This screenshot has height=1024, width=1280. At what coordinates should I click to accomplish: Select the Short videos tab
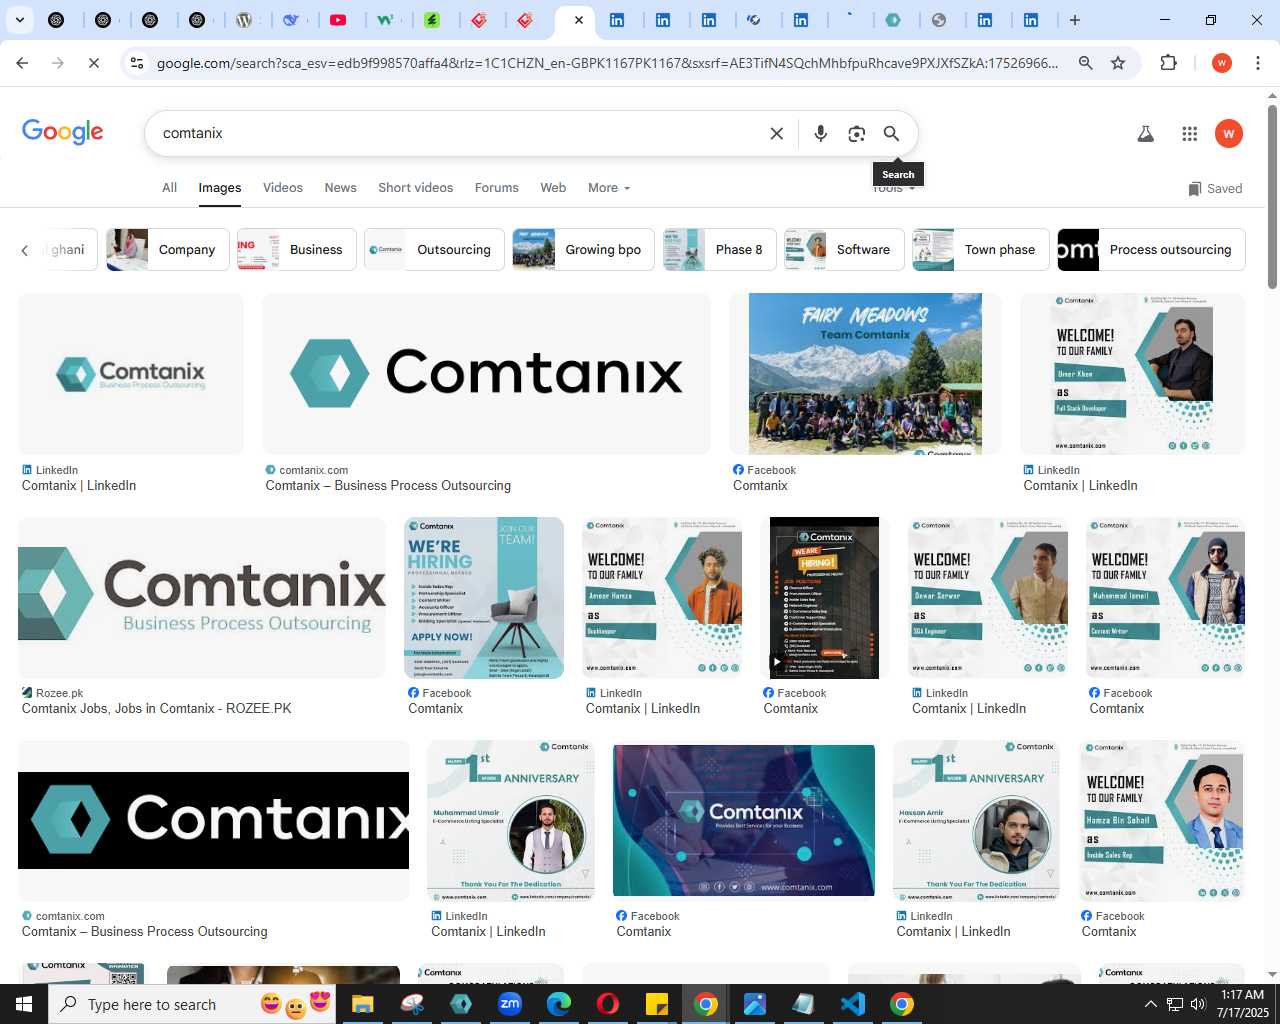point(415,188)
